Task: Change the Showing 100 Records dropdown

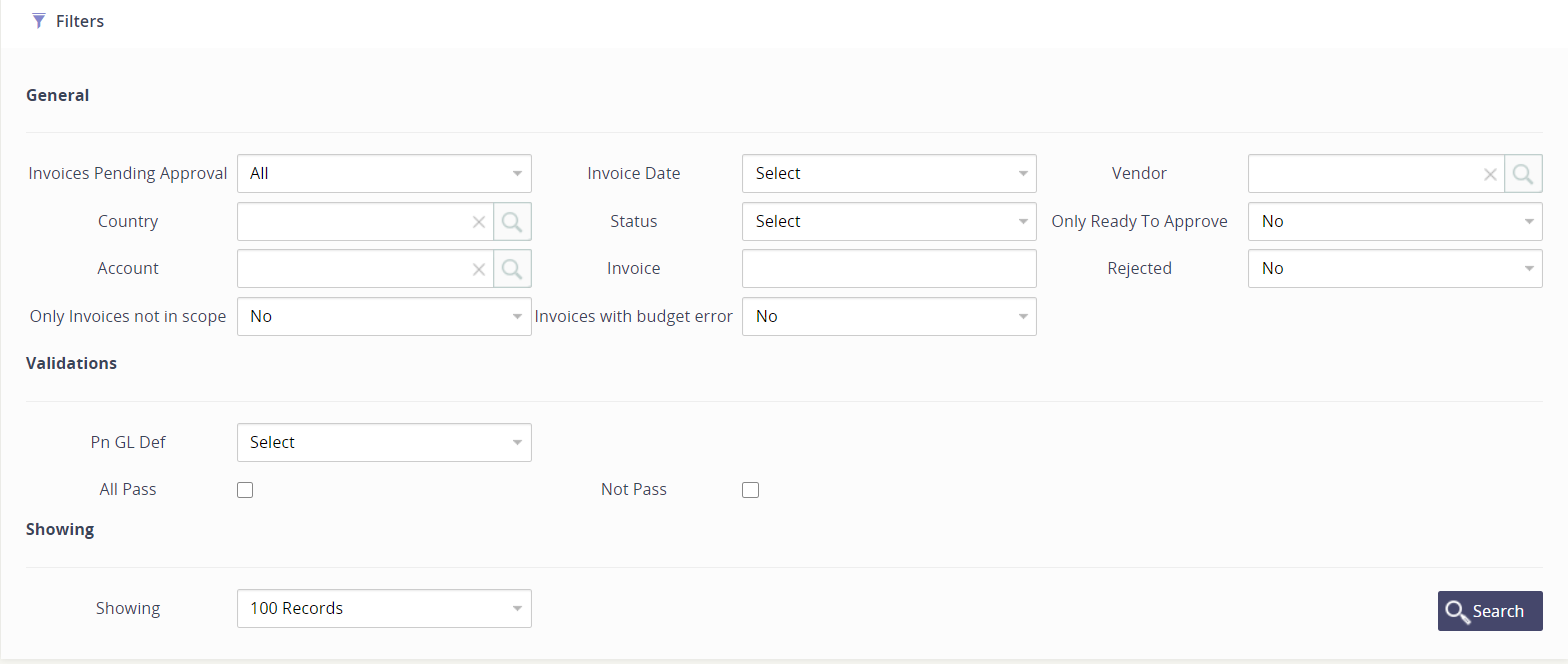Action: [384, 609]
